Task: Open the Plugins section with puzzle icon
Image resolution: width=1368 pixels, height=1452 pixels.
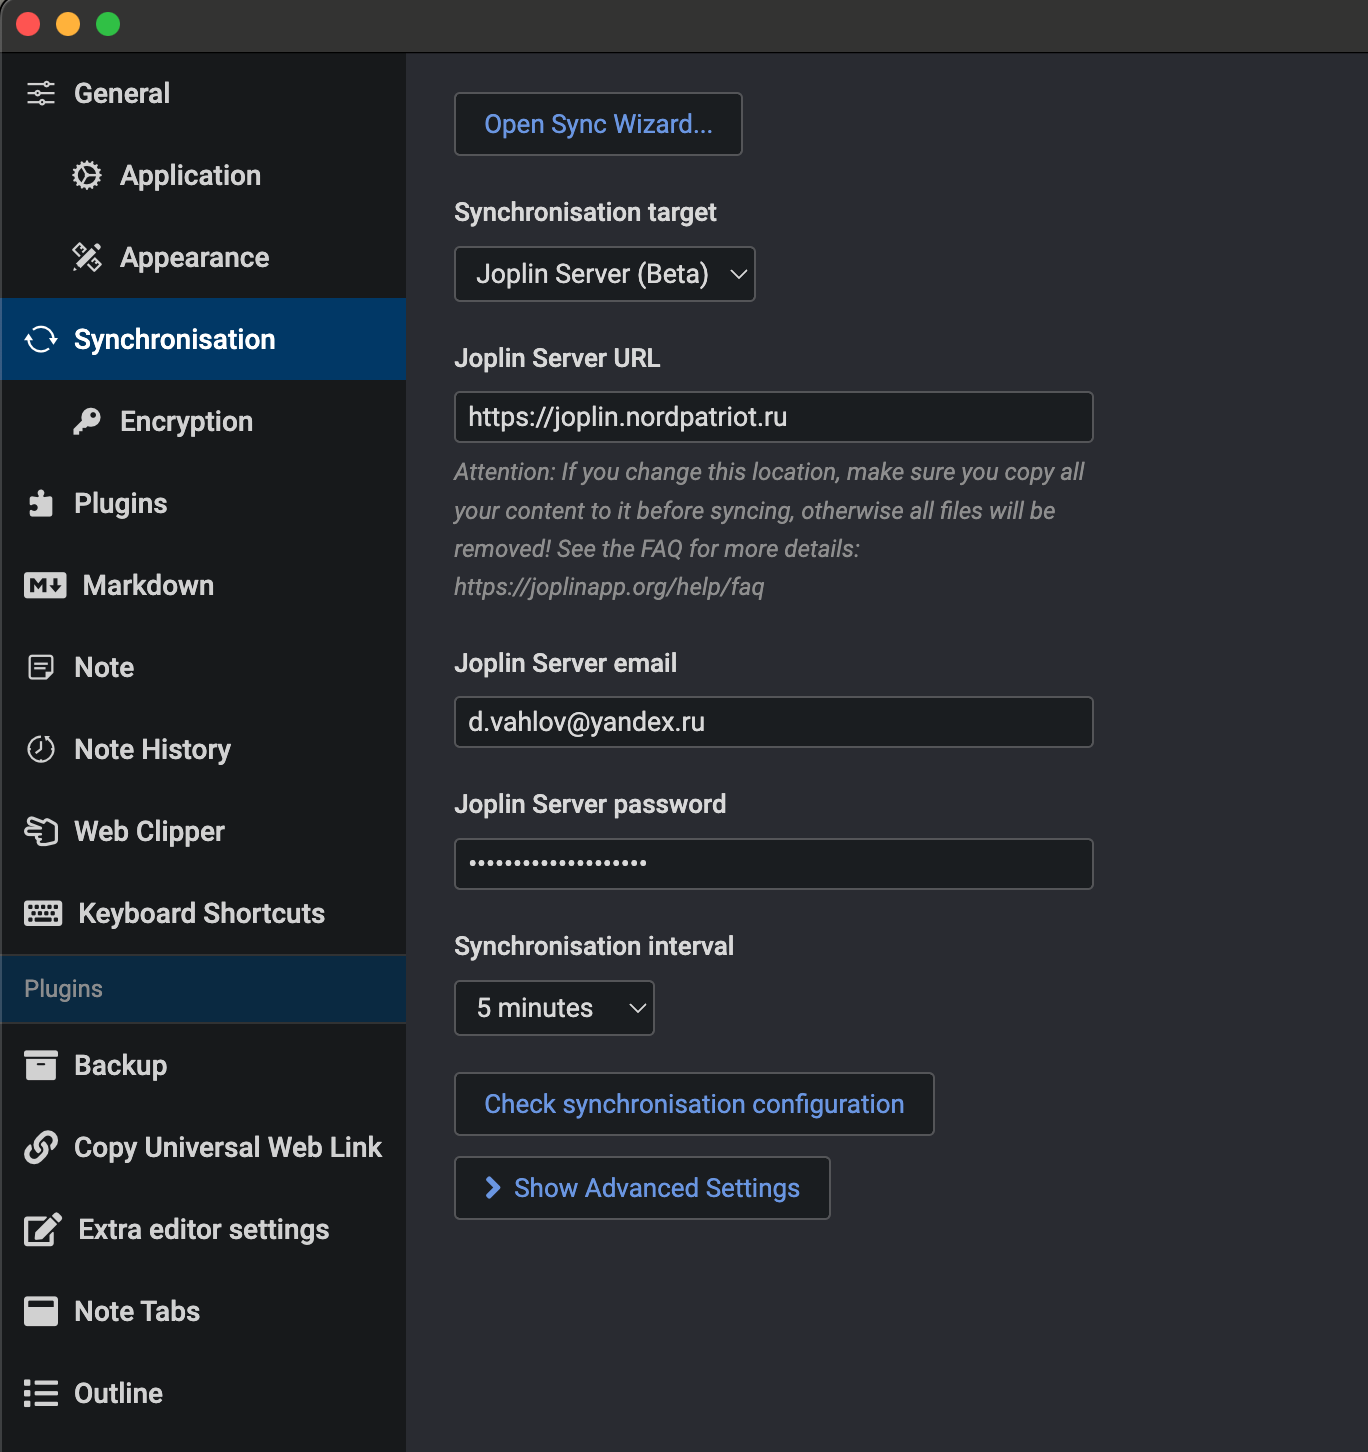Action: 204,503
